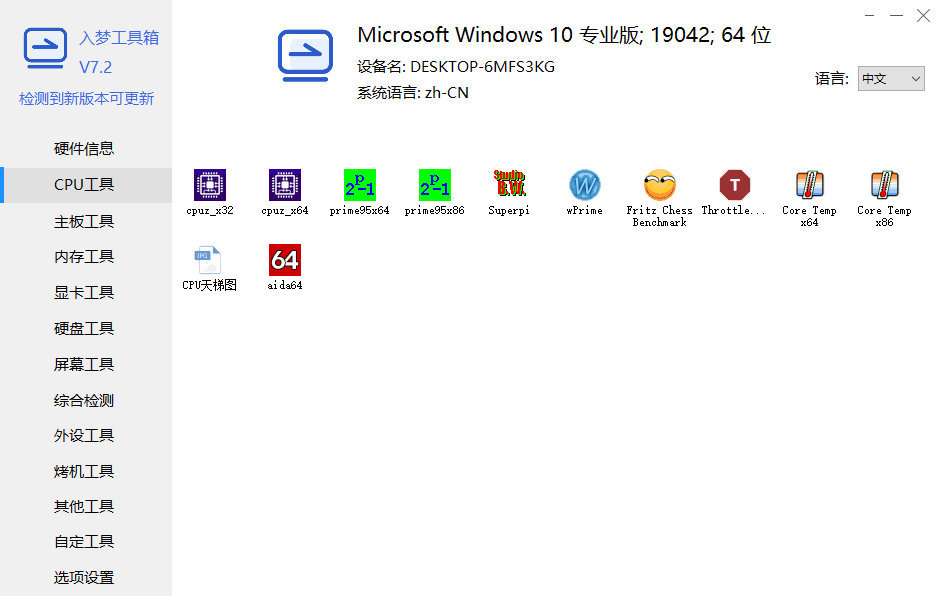
Task: Open 其他工具 in the sidebar
Action: click(x=86, y=507)
